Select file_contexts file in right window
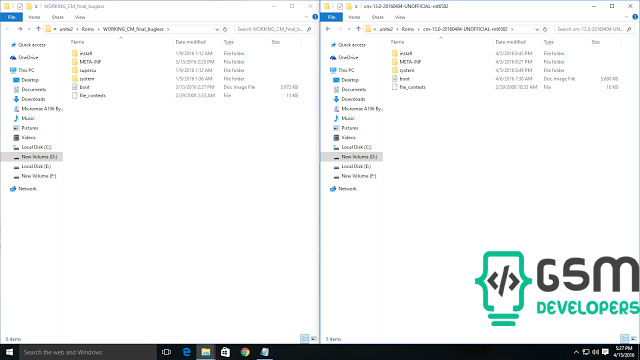 412,87
